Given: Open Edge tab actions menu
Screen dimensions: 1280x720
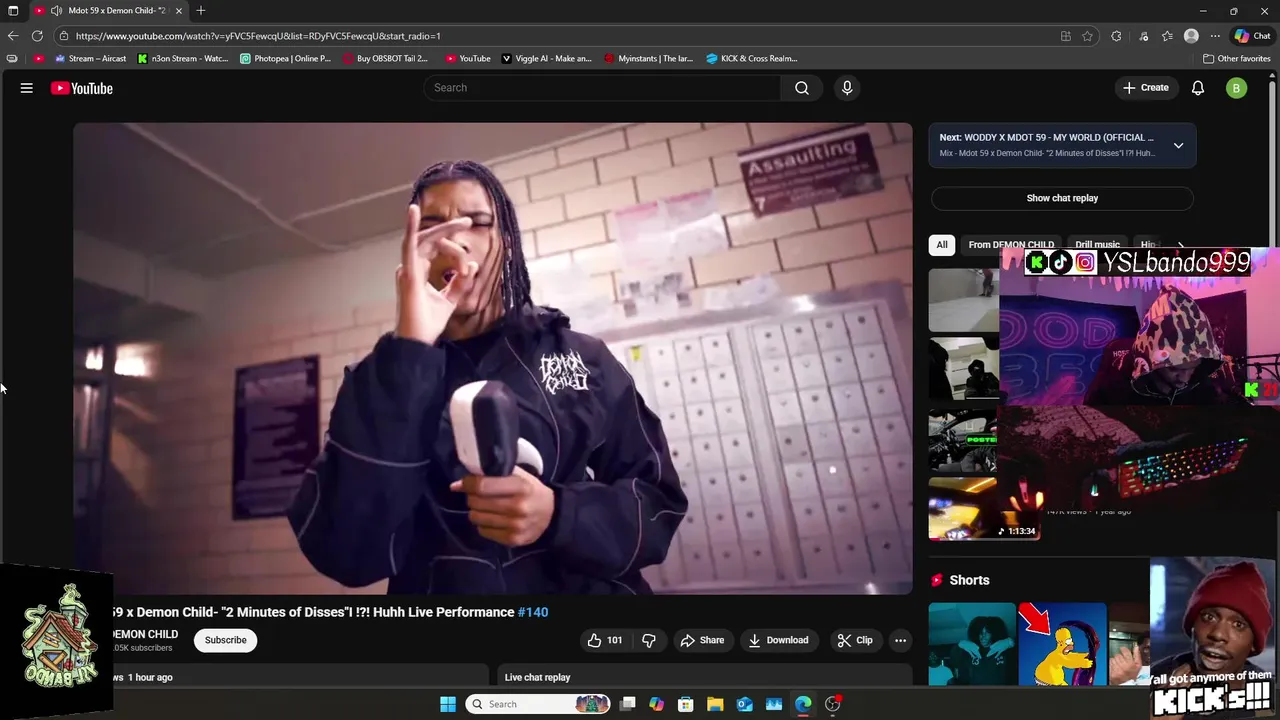Looking at the screenshot, I should coord(13,11).
